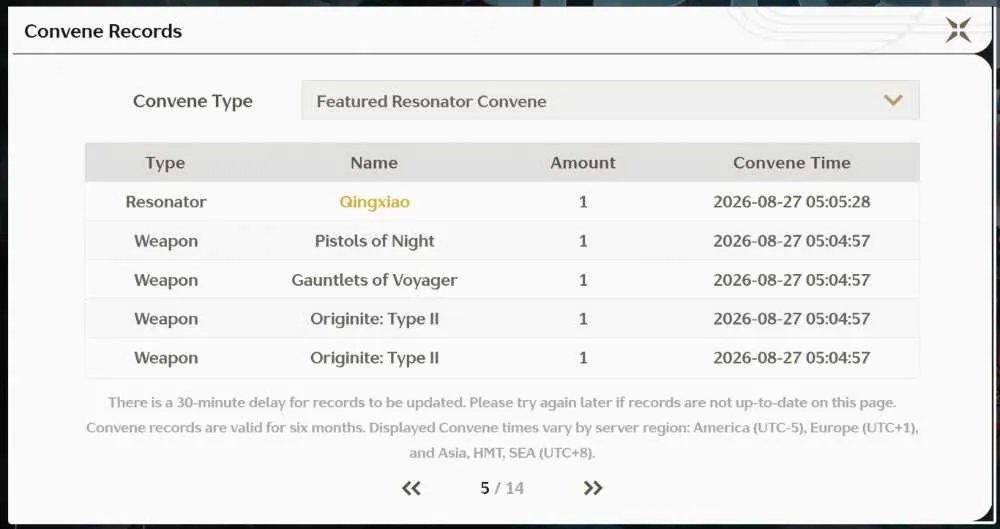Screen dimensions: 1000x529
Task: Click the page indicator 5 / 14
Action: [x=502, y=488]
